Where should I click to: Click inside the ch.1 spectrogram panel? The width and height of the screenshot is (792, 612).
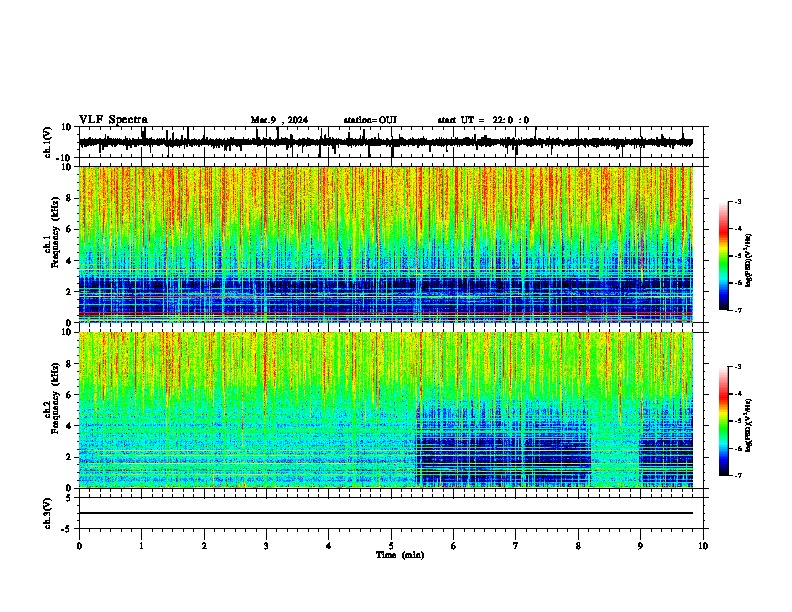(386, 244)
